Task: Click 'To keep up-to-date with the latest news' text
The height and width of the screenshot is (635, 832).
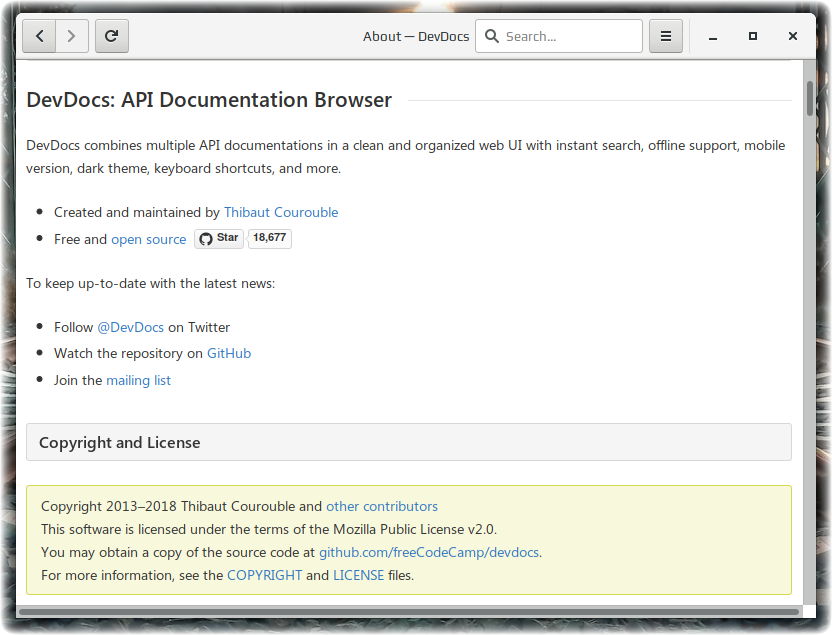Action: (x=151, y=283)
